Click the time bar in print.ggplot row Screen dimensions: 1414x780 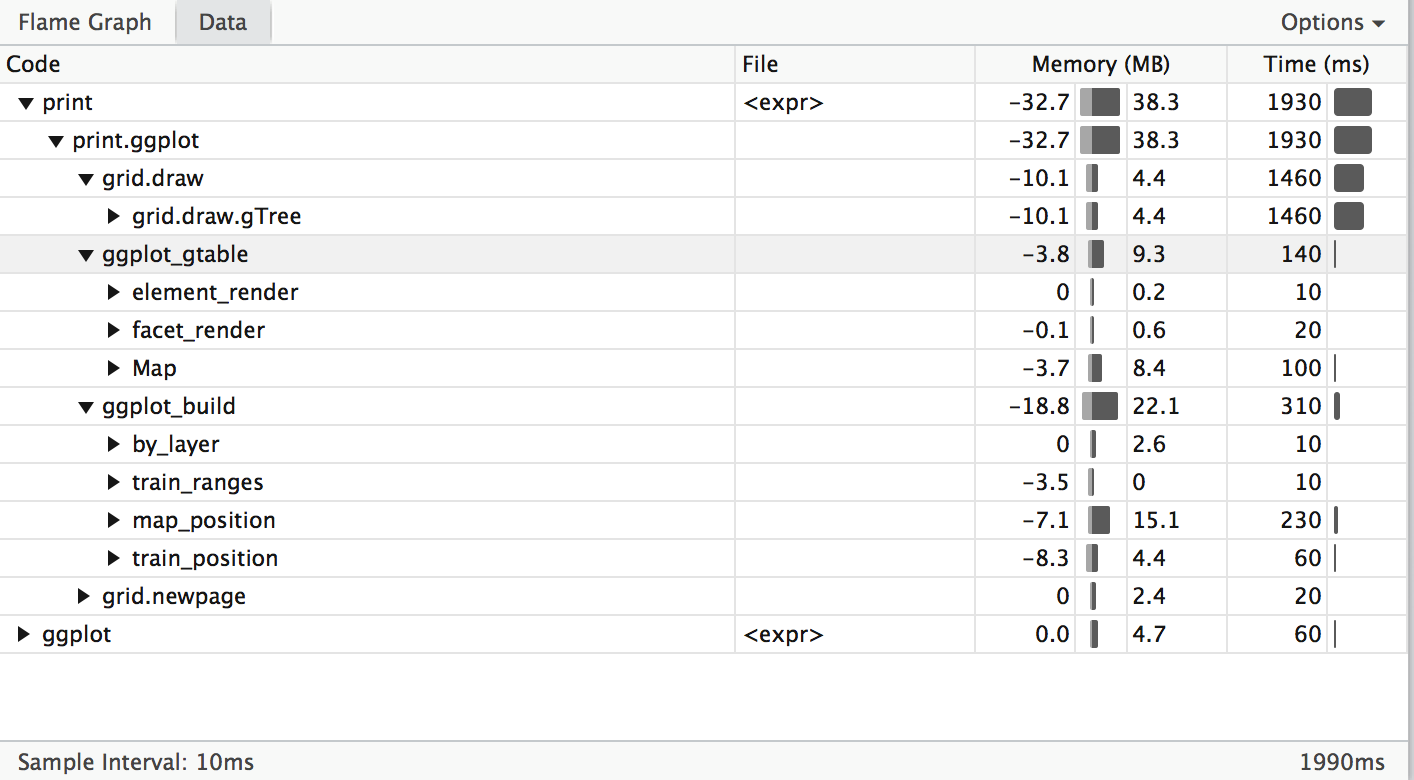coord(1353,140)
